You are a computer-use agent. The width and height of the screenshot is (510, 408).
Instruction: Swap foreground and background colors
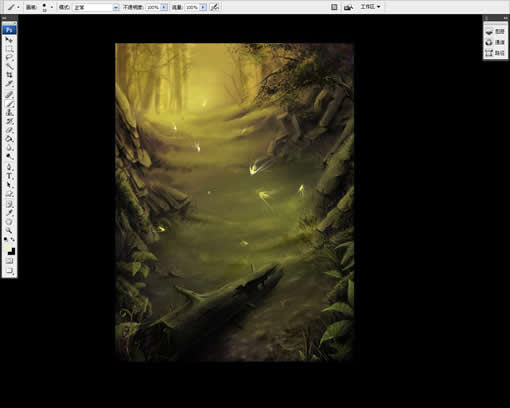13,239
